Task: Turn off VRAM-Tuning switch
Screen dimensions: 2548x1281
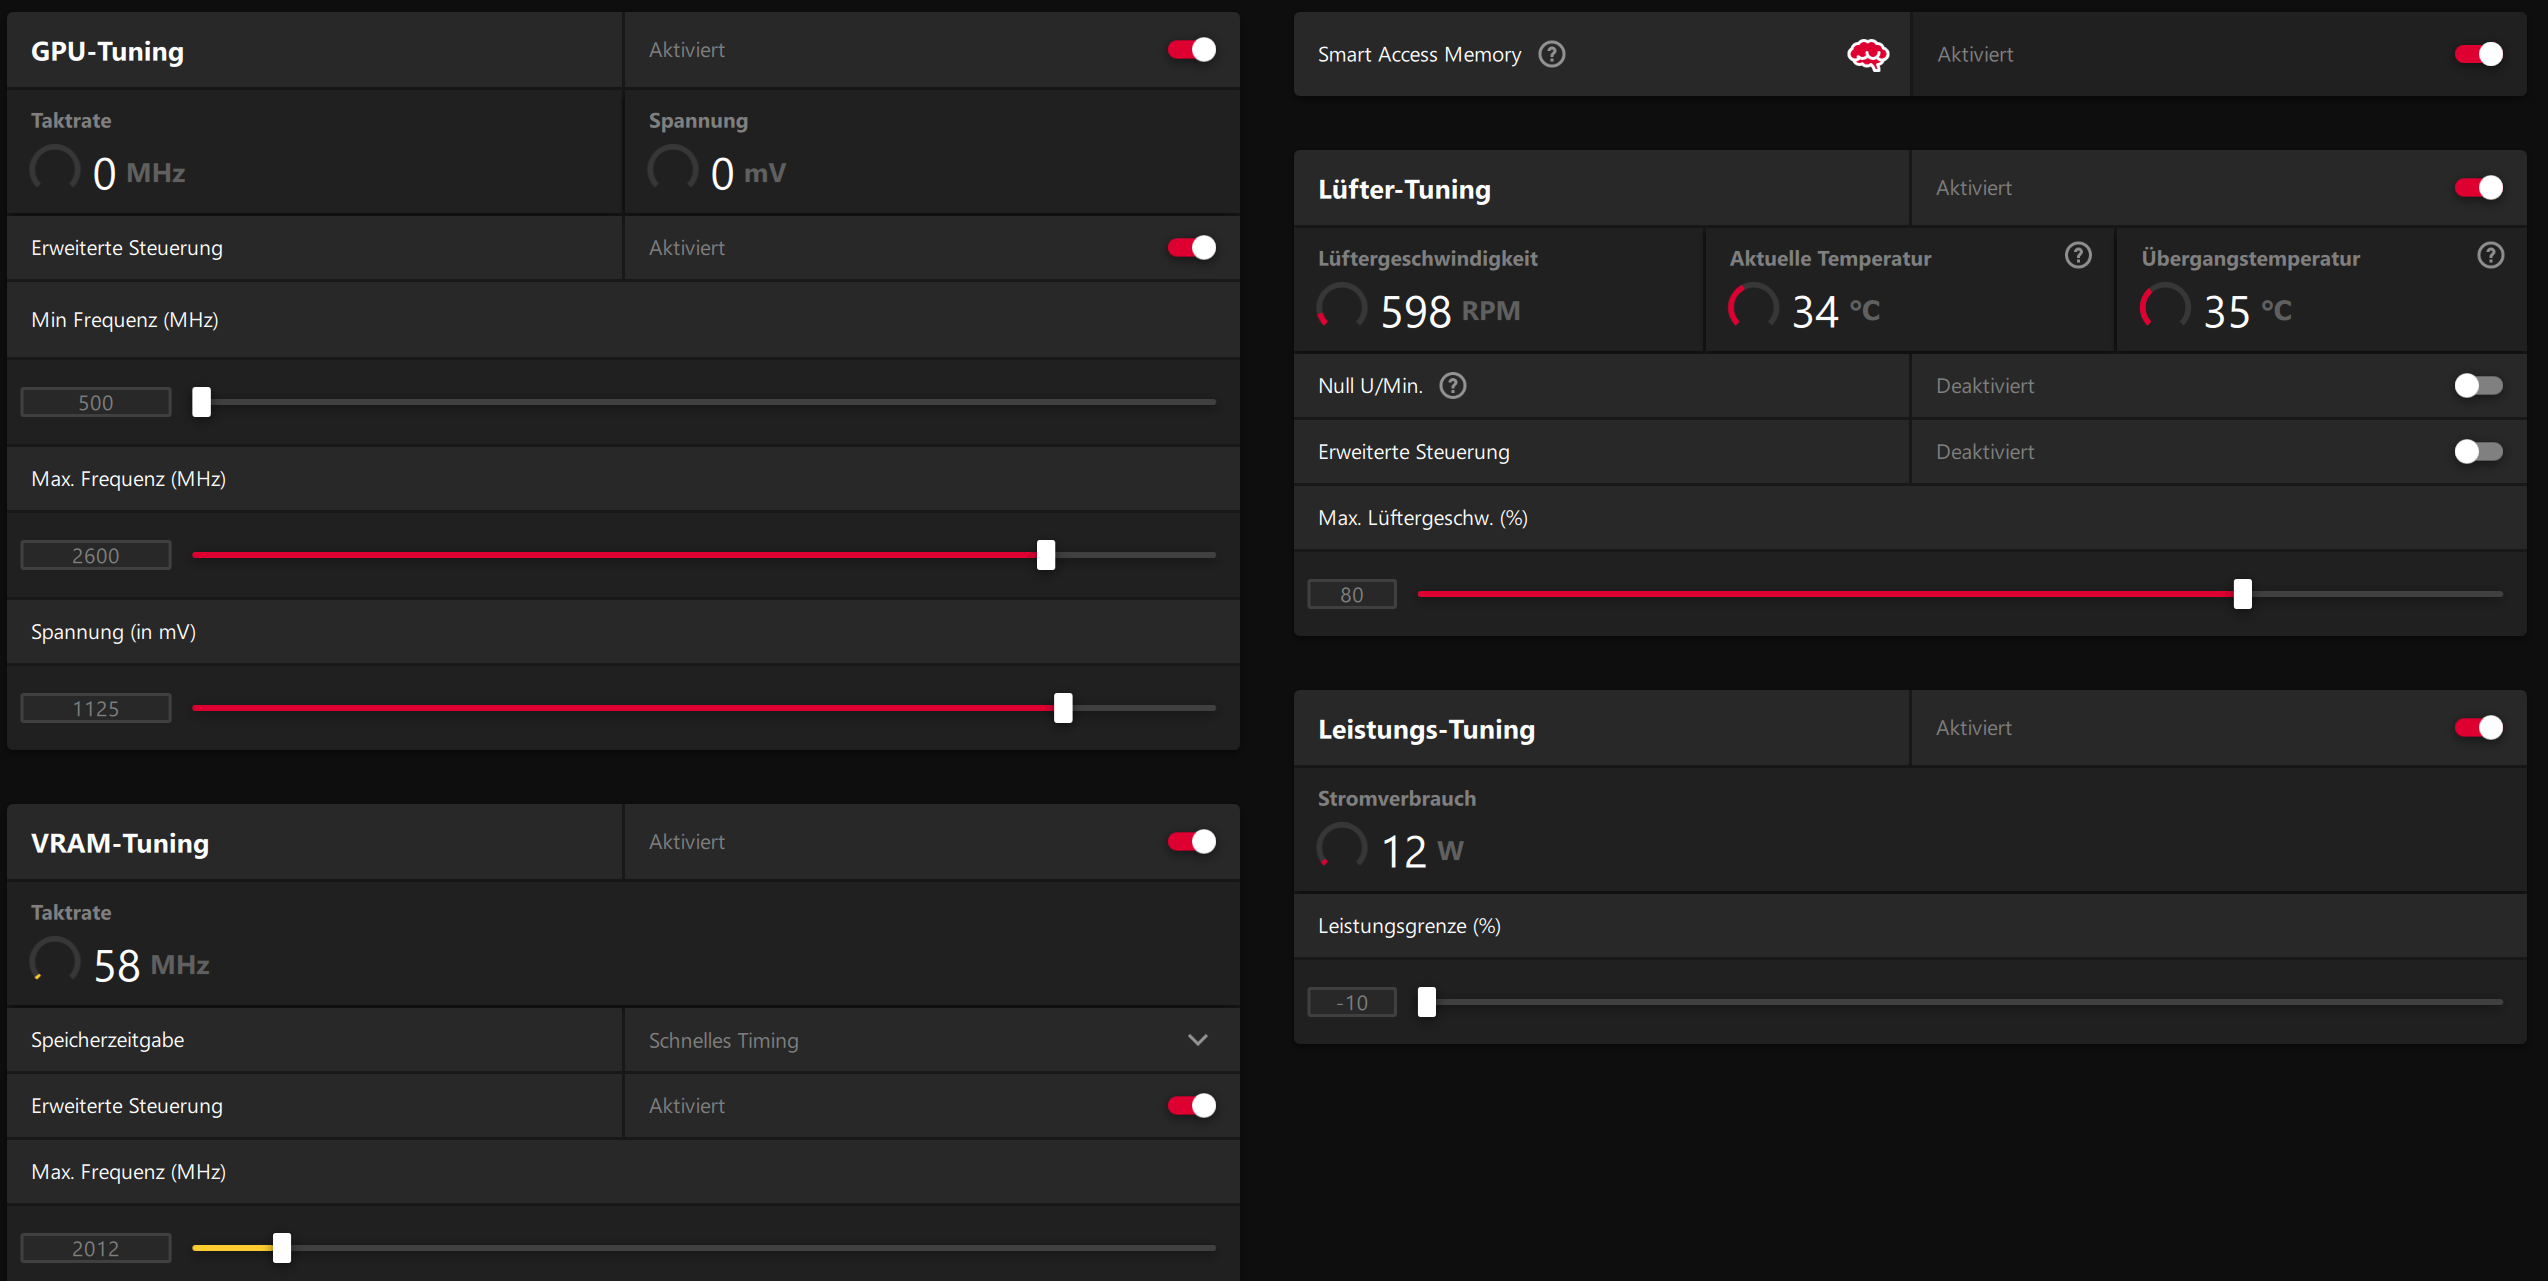Action: tap(1191, 842)
